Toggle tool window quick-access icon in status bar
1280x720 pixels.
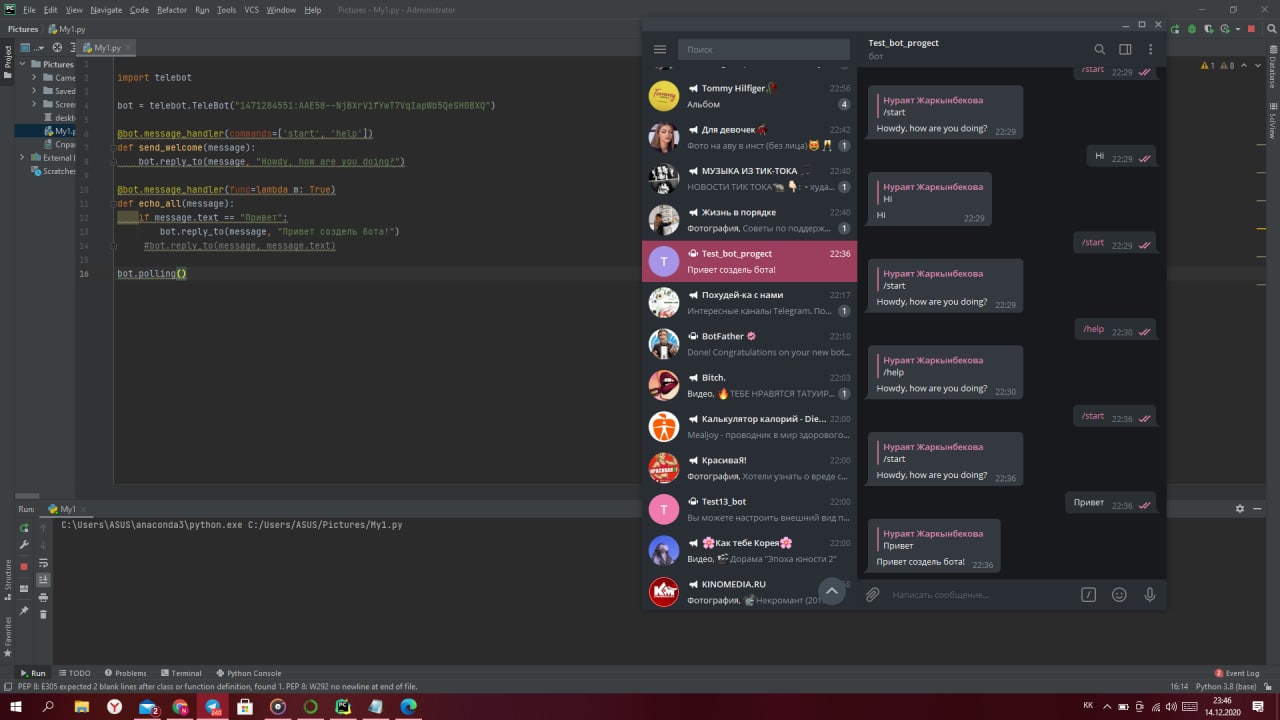point(7,686)
